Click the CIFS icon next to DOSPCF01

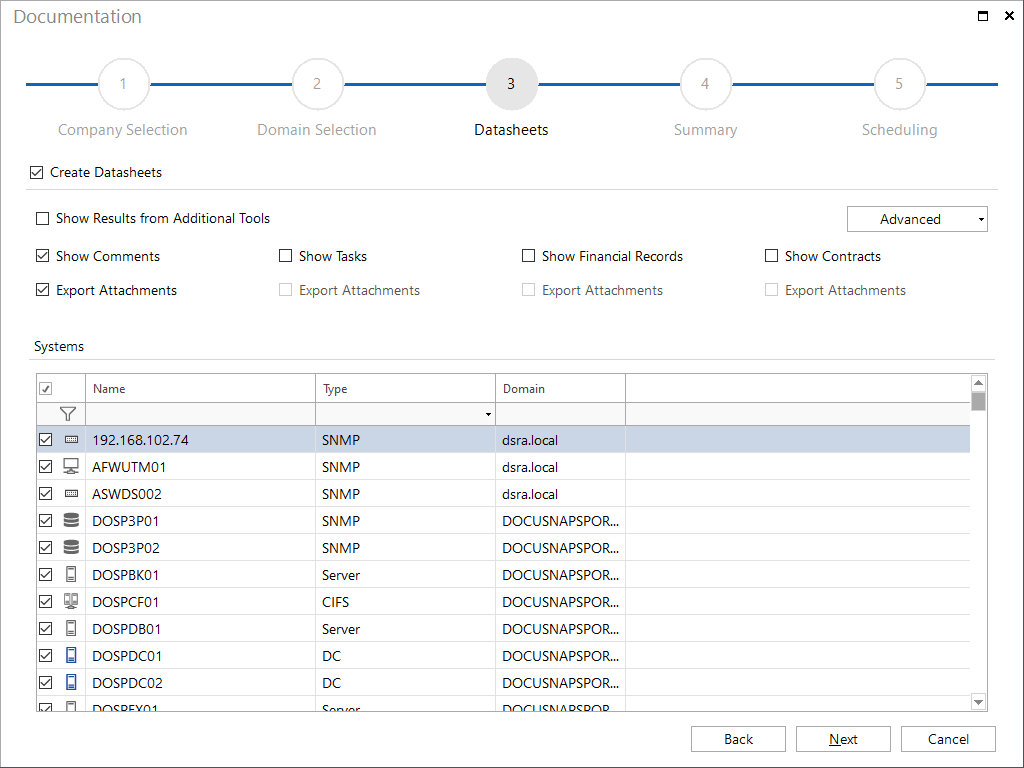point(71,601)
